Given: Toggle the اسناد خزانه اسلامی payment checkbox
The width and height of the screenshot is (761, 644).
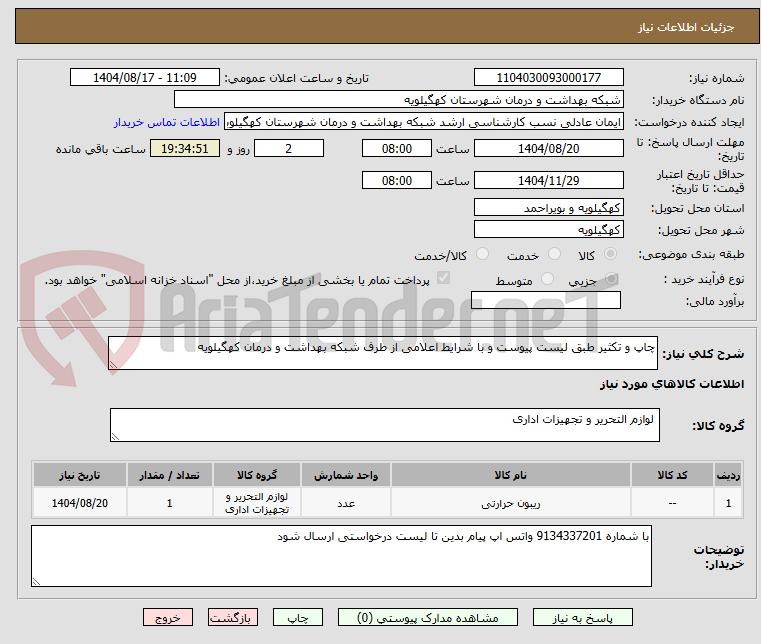Looking at the screenshot, I should tap(443, 278).
